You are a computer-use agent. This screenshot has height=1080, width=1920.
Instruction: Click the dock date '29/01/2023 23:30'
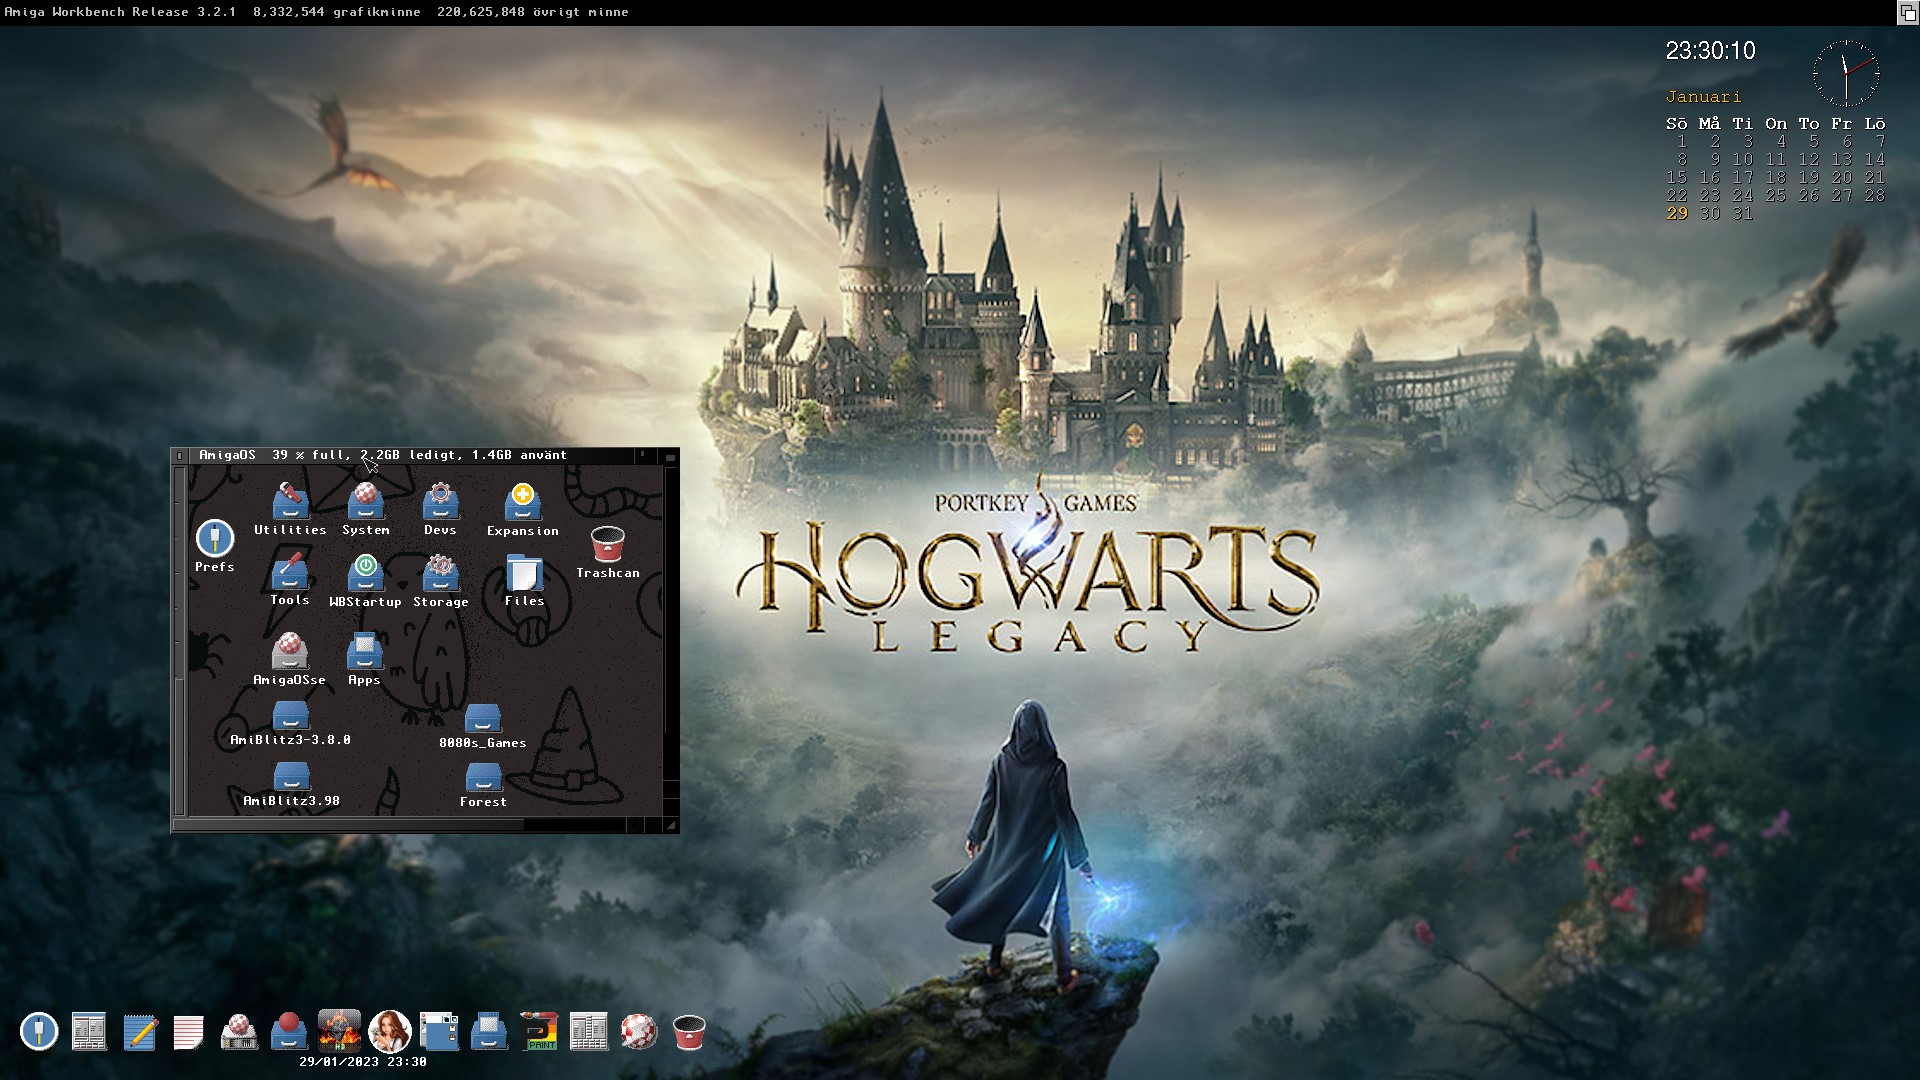[x=363, y=1062]
